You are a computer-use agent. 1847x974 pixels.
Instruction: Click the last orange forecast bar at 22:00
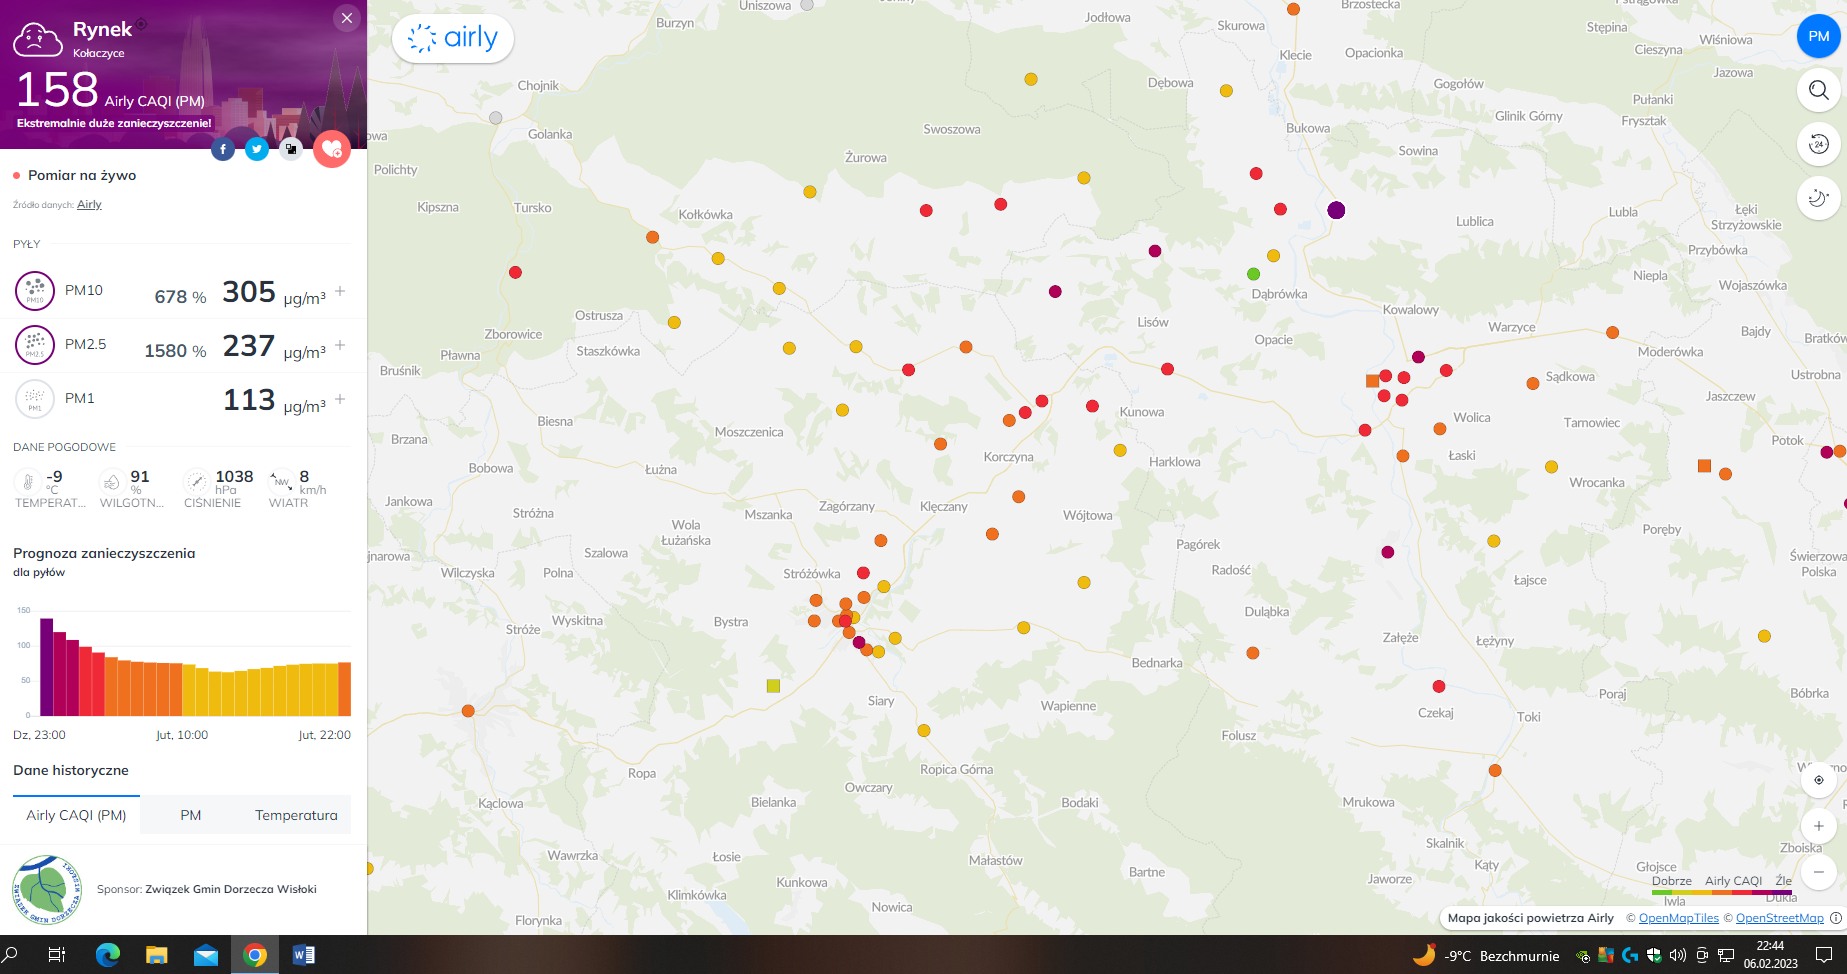pyautogui.click(x=345, y=689)
